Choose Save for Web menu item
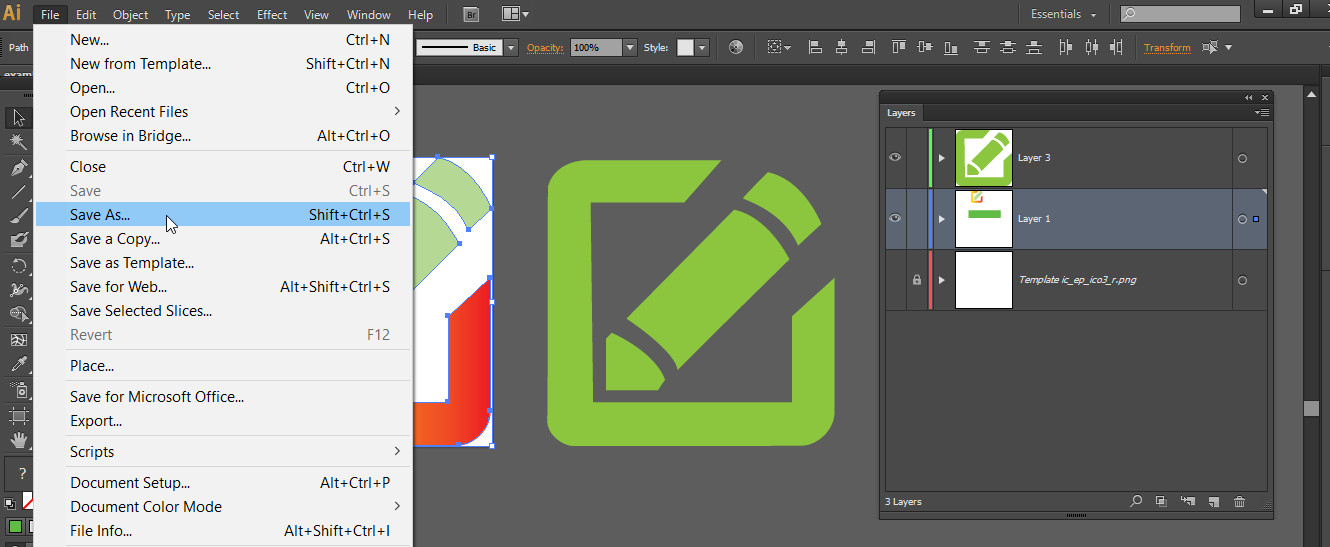The image size is (1330, 547). [222, 286]
